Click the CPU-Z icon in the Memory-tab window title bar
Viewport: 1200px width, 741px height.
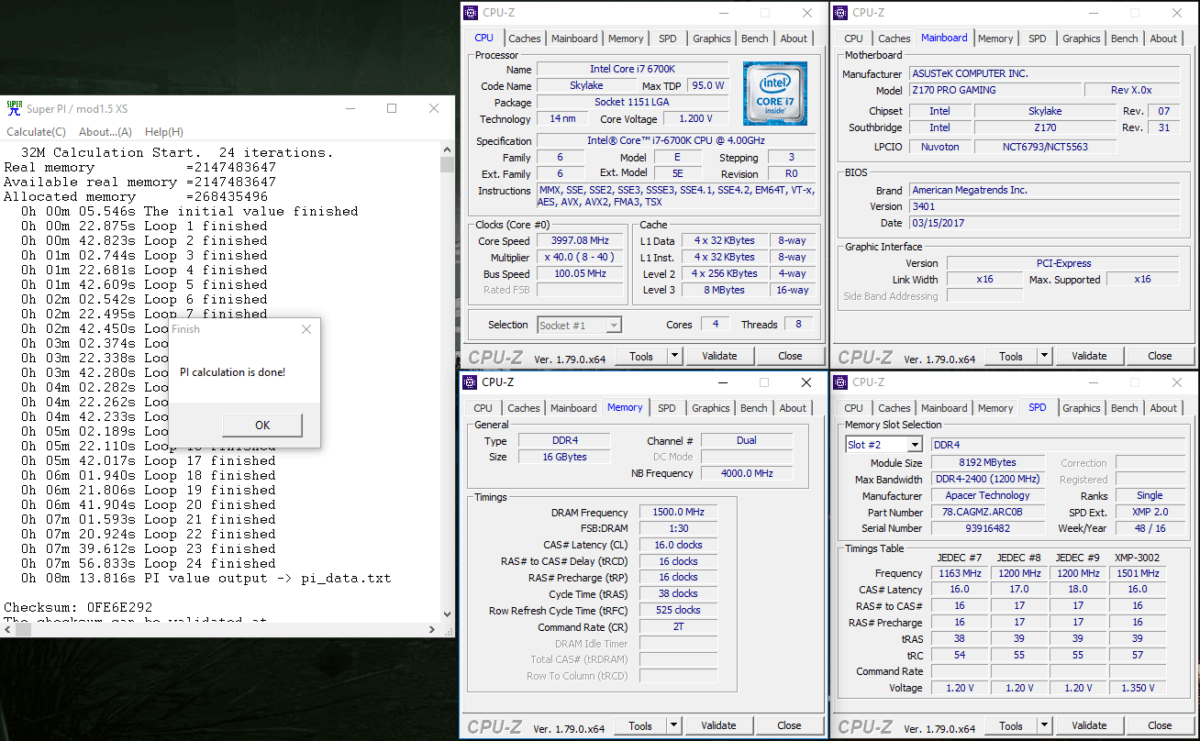click(471, 382)
